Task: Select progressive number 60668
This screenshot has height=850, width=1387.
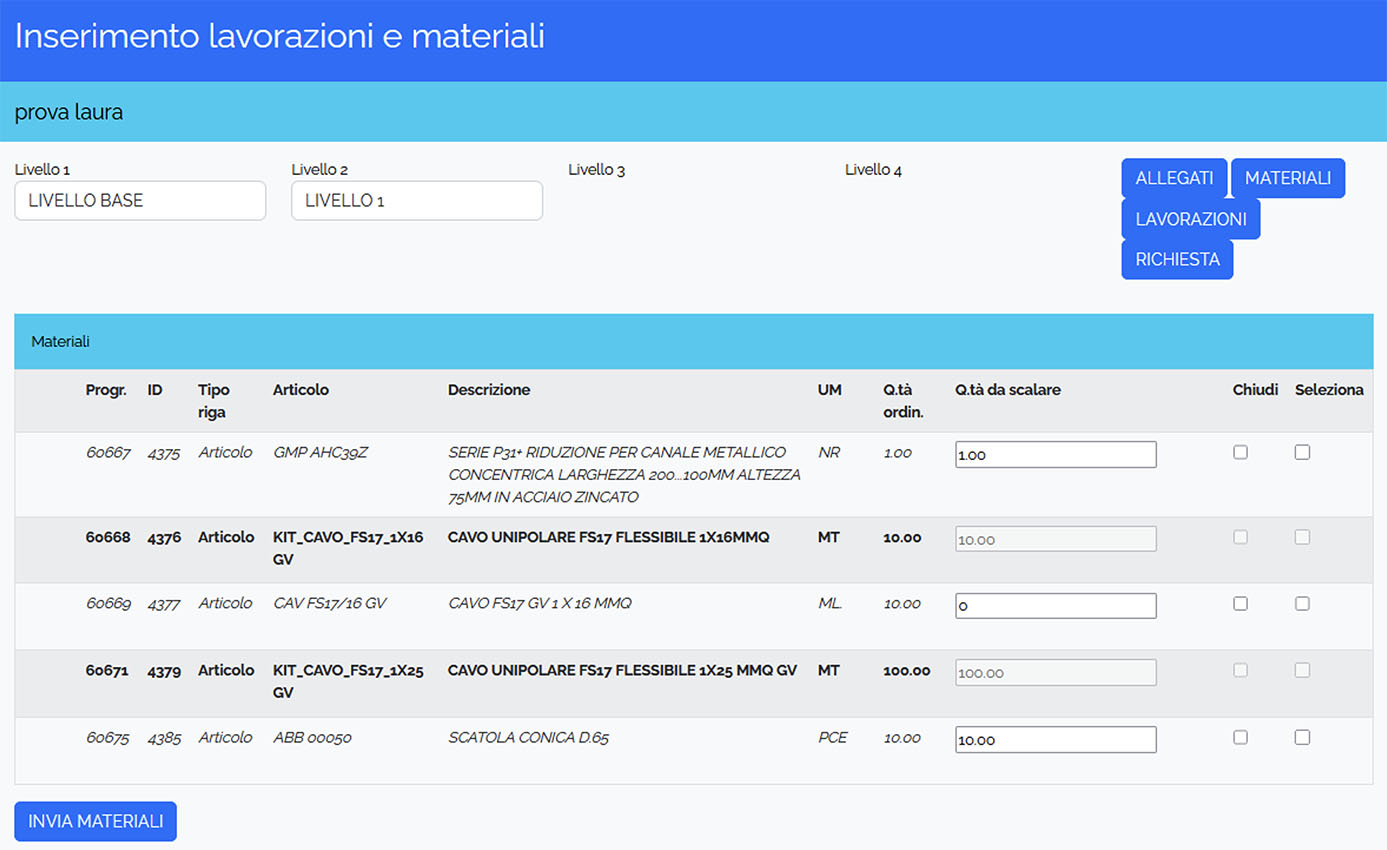Action: pos(108,537)
